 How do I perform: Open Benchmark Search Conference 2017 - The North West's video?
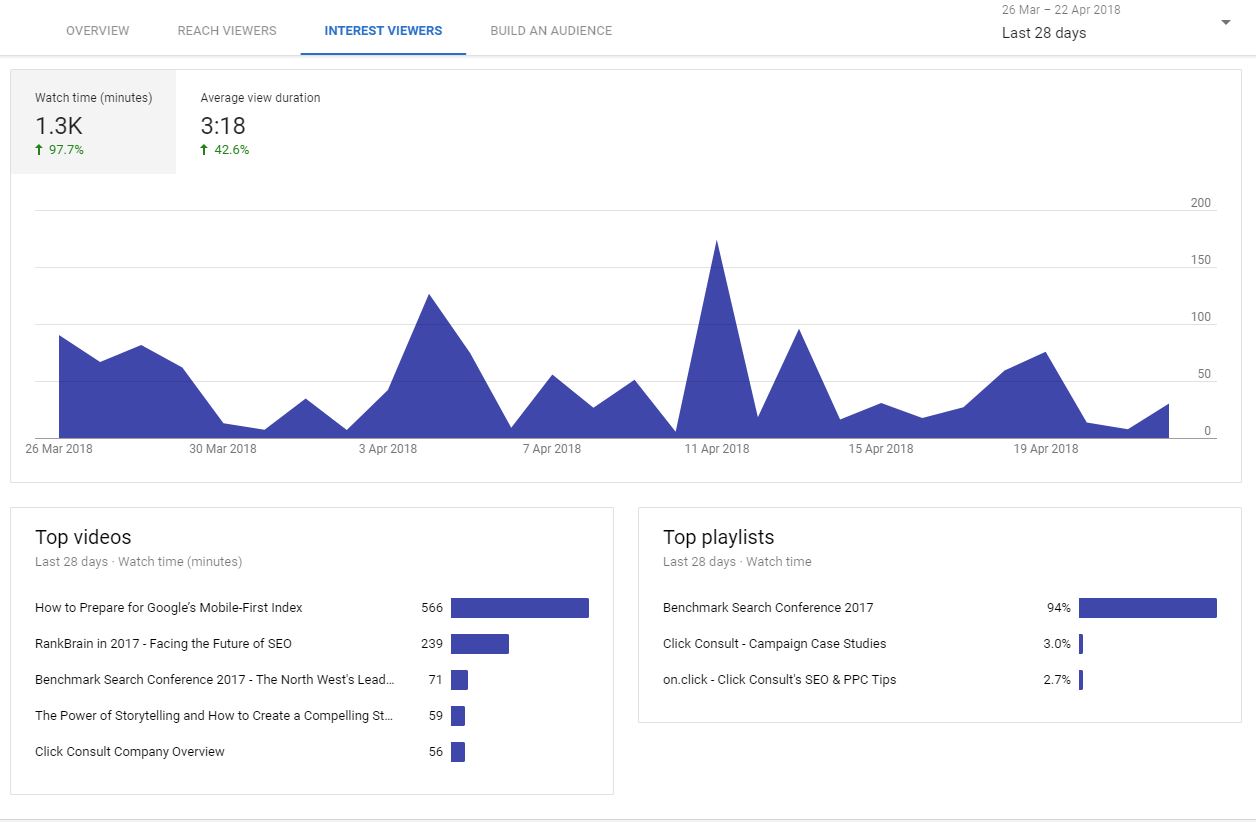tap(215, 680)
